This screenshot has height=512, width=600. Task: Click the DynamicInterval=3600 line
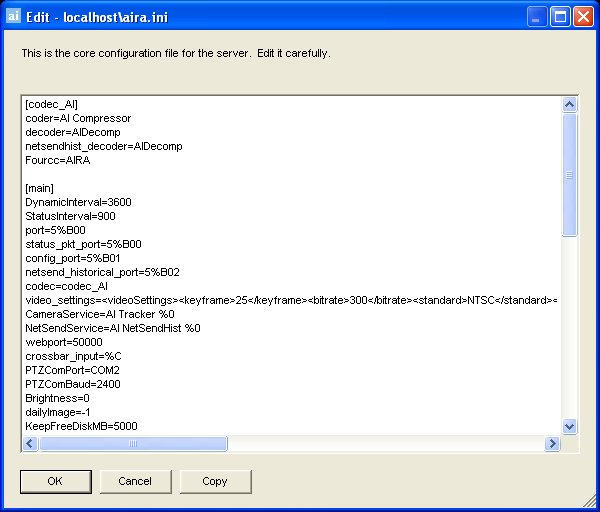click(78, 202)
